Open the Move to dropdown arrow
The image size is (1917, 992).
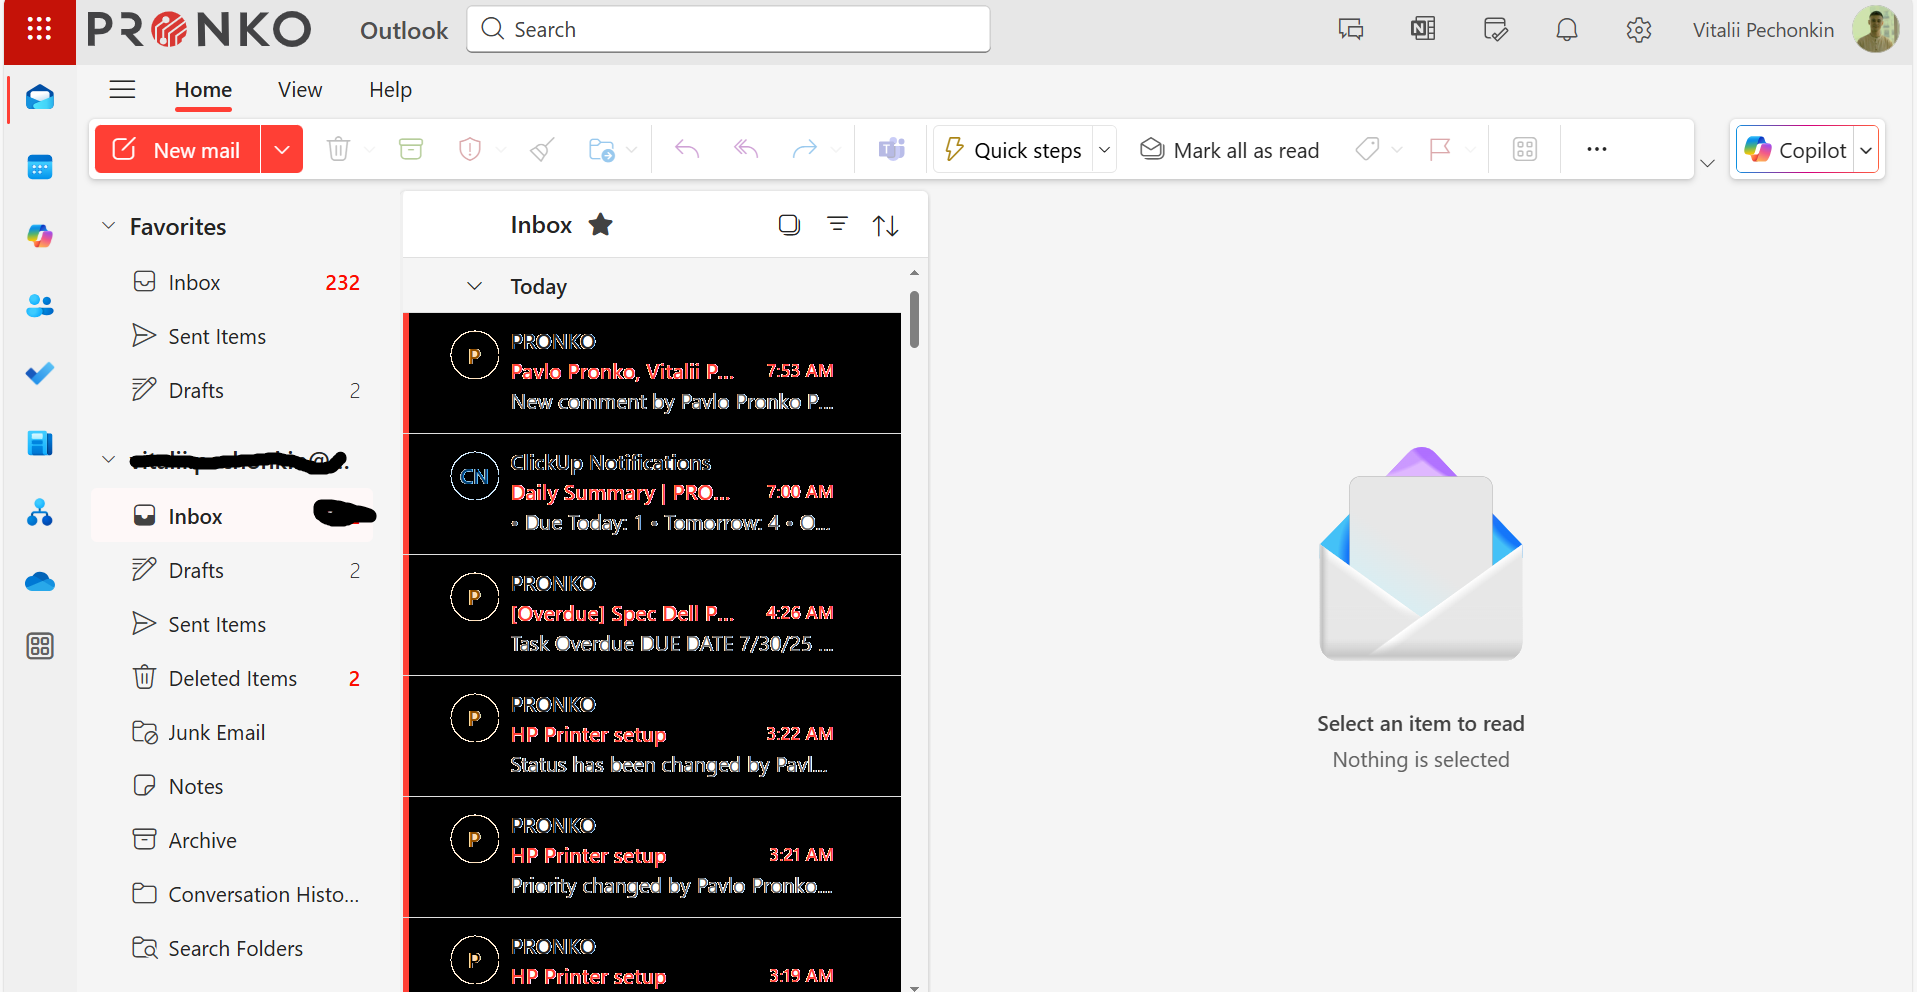click(631, 150)
